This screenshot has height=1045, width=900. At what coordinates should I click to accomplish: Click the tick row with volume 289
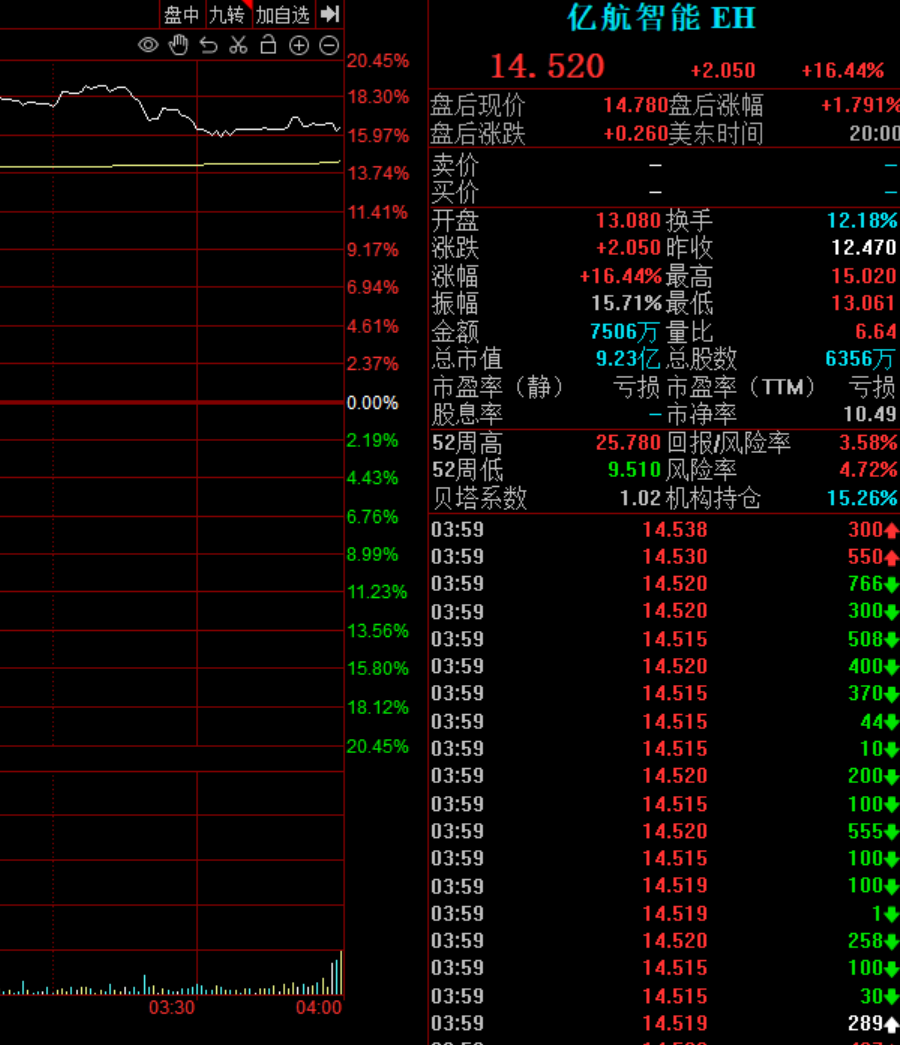pos(665,1024)
